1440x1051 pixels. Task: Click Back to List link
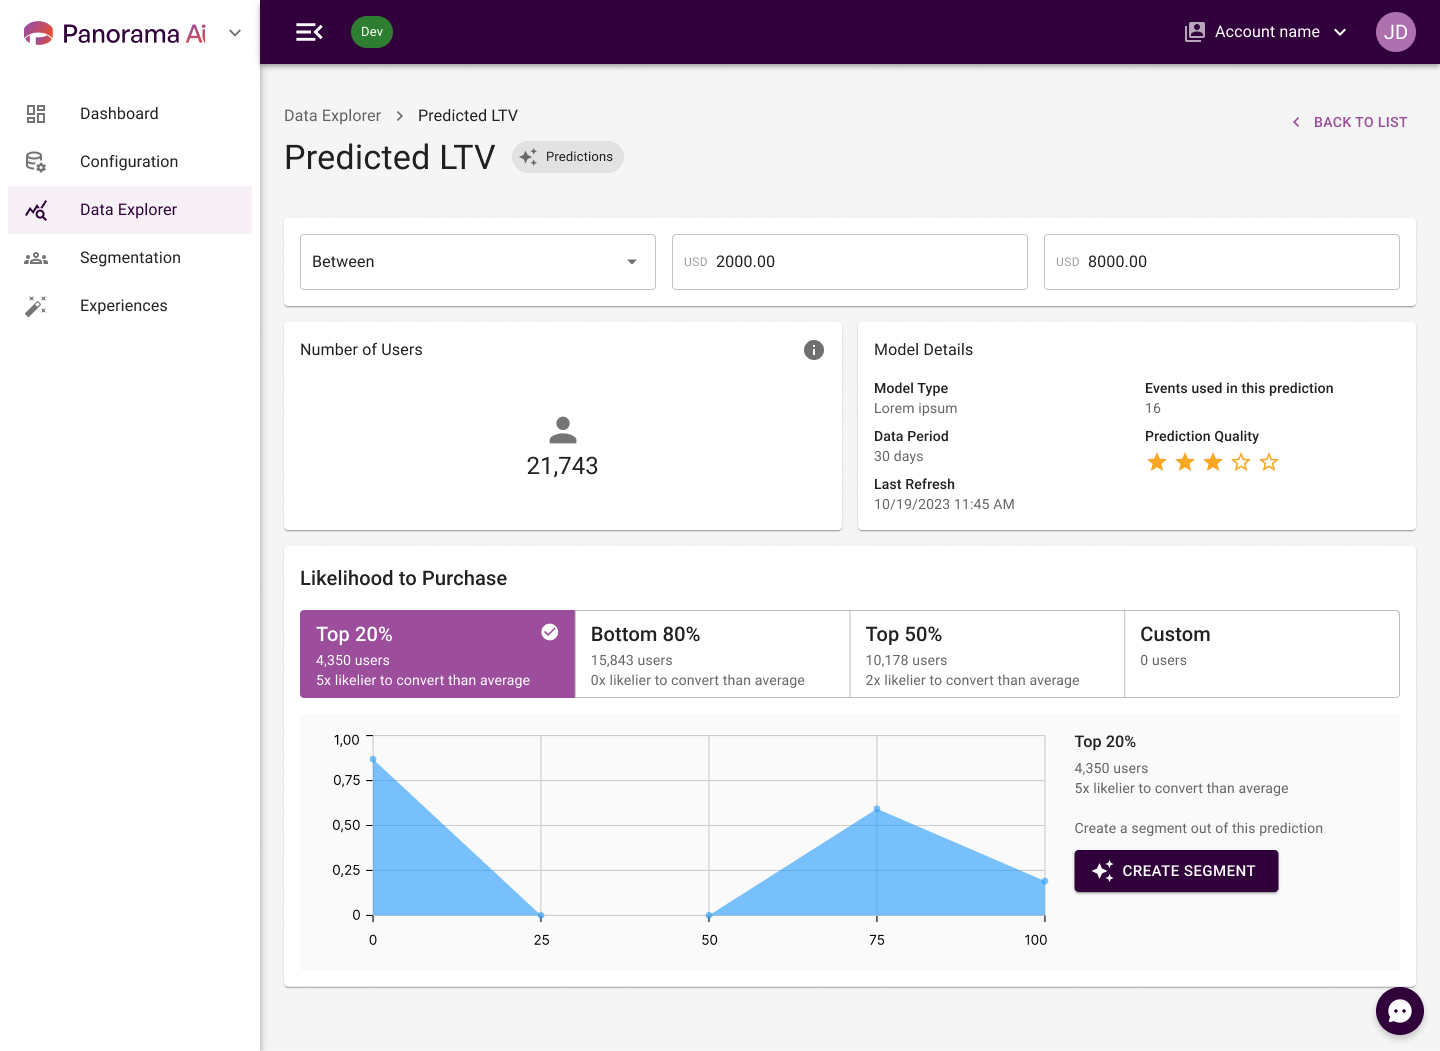point(1349,122)
